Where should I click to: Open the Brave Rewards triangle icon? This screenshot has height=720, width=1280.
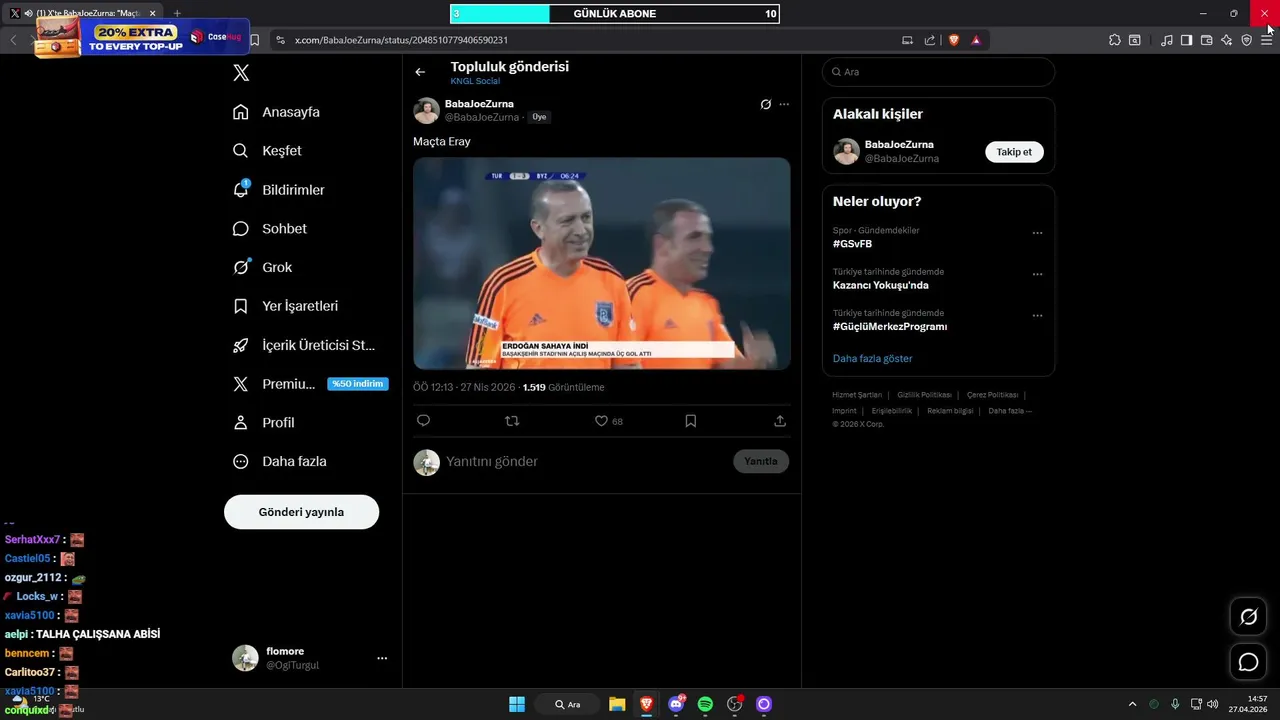click(x=976, y=40)
